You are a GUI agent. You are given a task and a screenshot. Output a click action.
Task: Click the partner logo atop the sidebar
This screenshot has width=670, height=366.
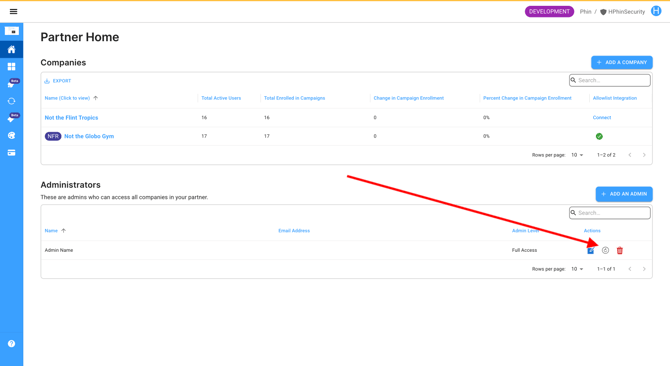click(x=12, y=31)
